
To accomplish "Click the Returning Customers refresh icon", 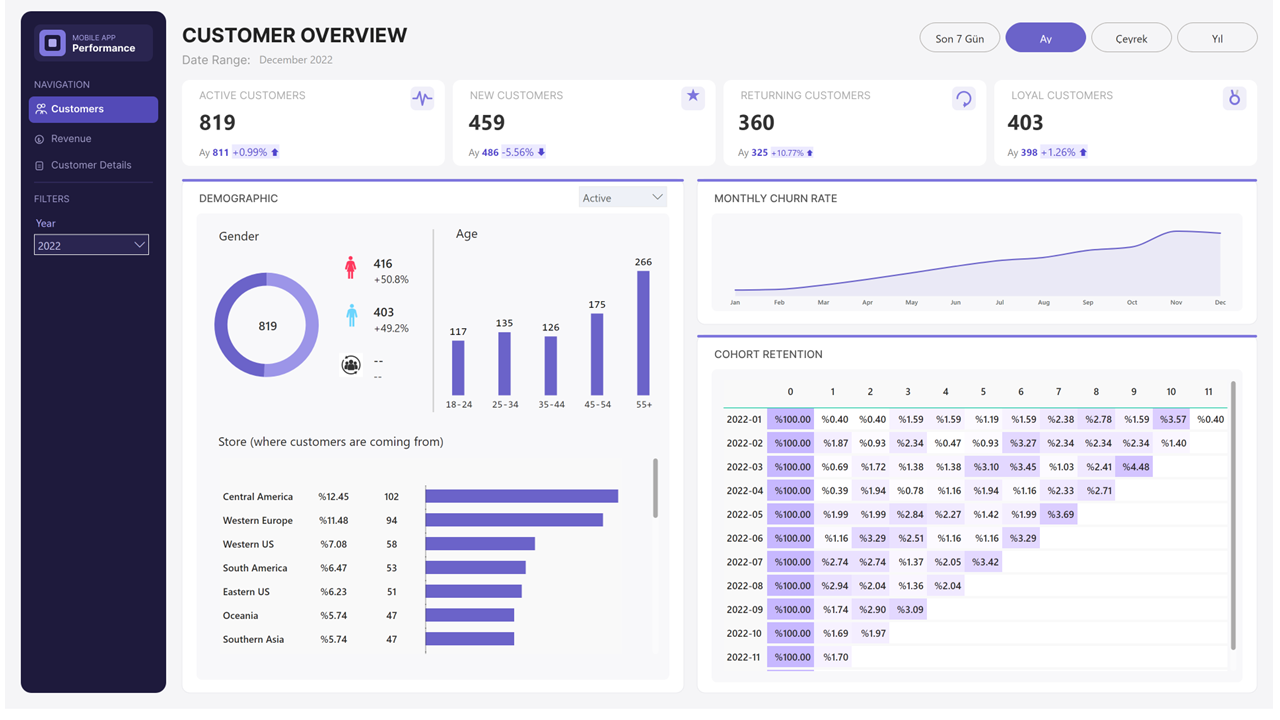I will tap(963, 97).
